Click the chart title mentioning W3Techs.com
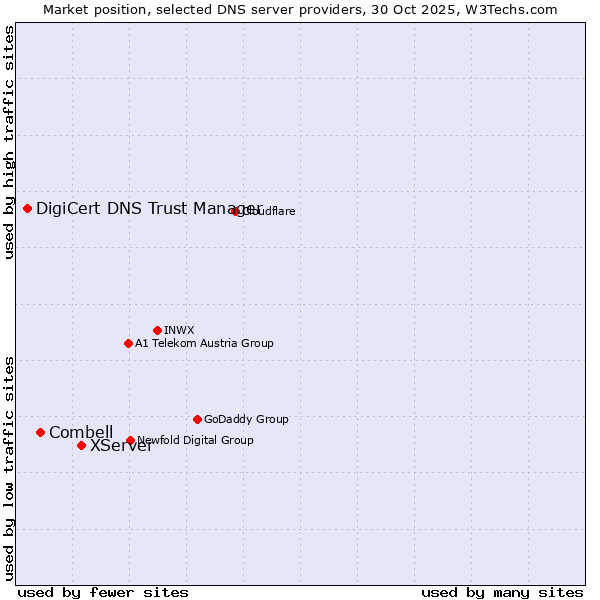 [300, 9]
